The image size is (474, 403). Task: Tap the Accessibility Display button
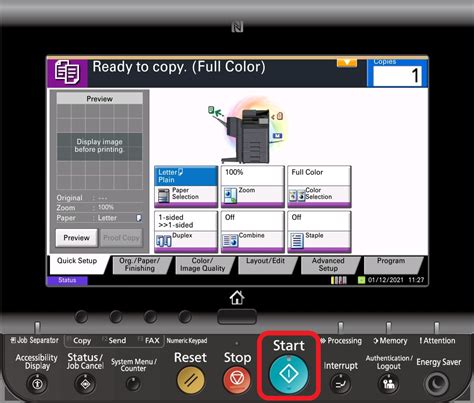(37, 384)
